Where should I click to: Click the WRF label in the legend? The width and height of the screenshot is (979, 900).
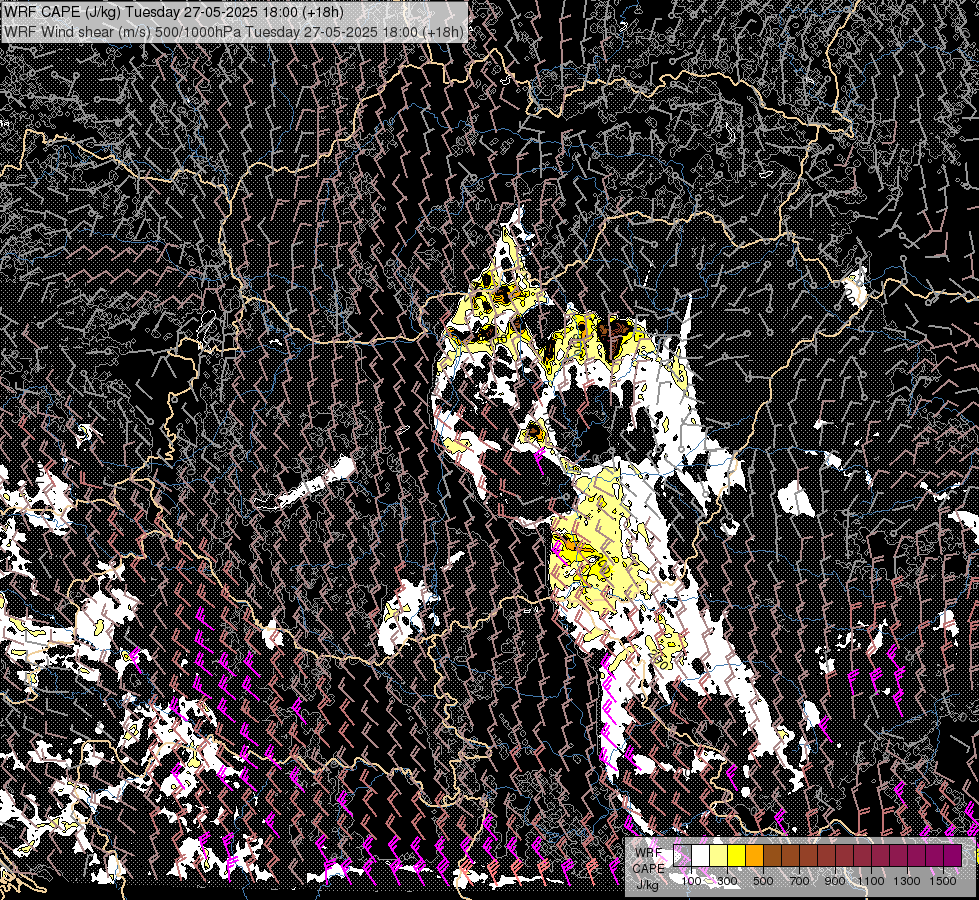(x=649, y=853)
